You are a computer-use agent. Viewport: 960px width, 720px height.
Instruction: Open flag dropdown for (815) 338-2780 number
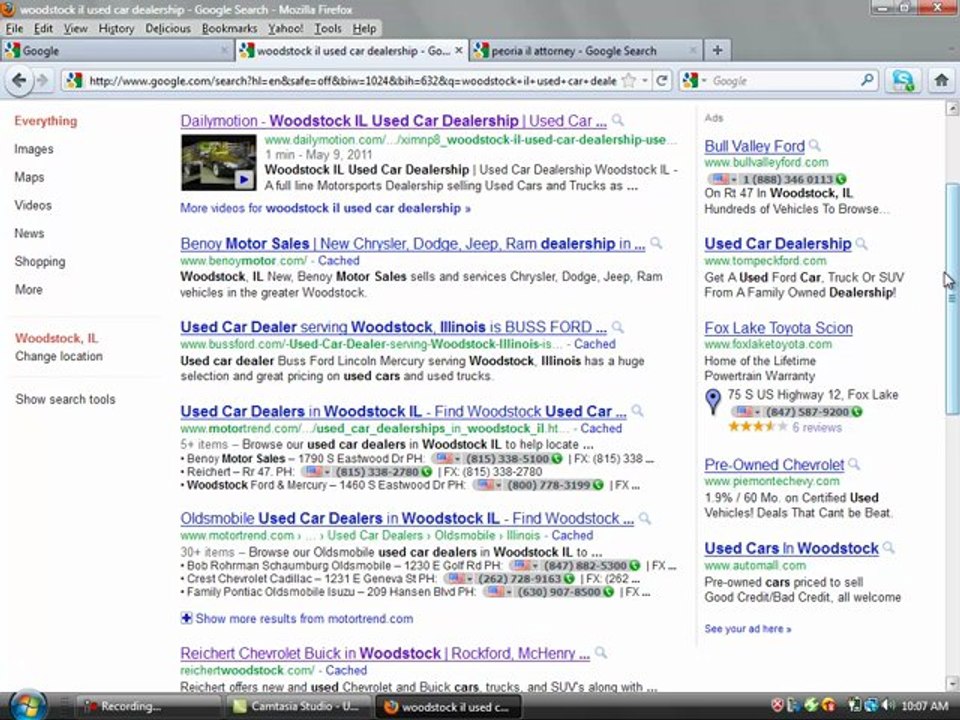tap(318, 472)
